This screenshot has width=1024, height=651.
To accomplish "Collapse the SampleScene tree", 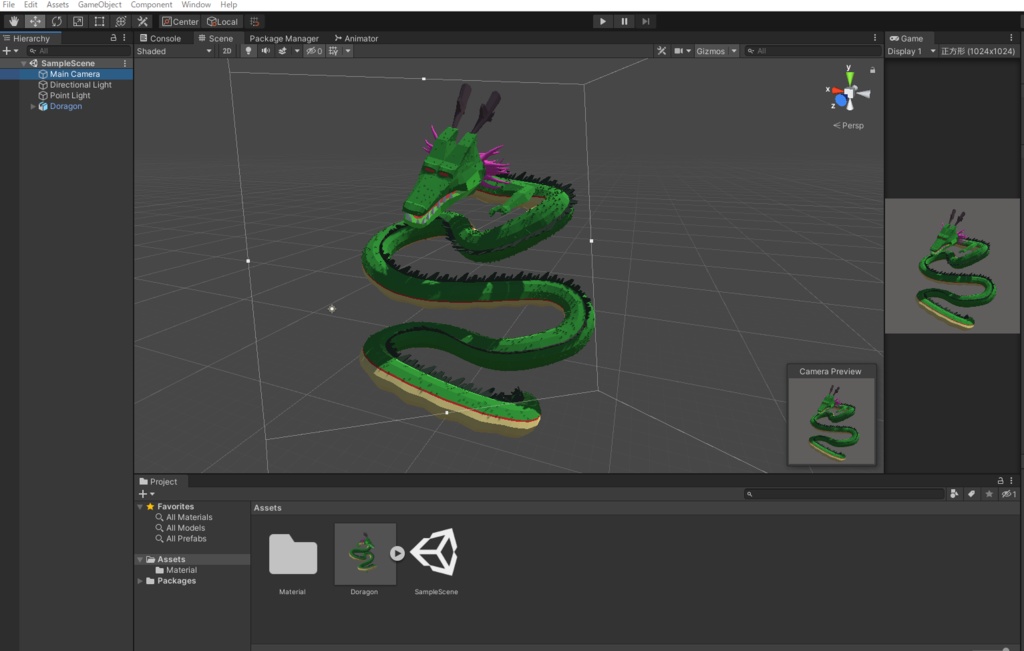I will coord(24,63).
